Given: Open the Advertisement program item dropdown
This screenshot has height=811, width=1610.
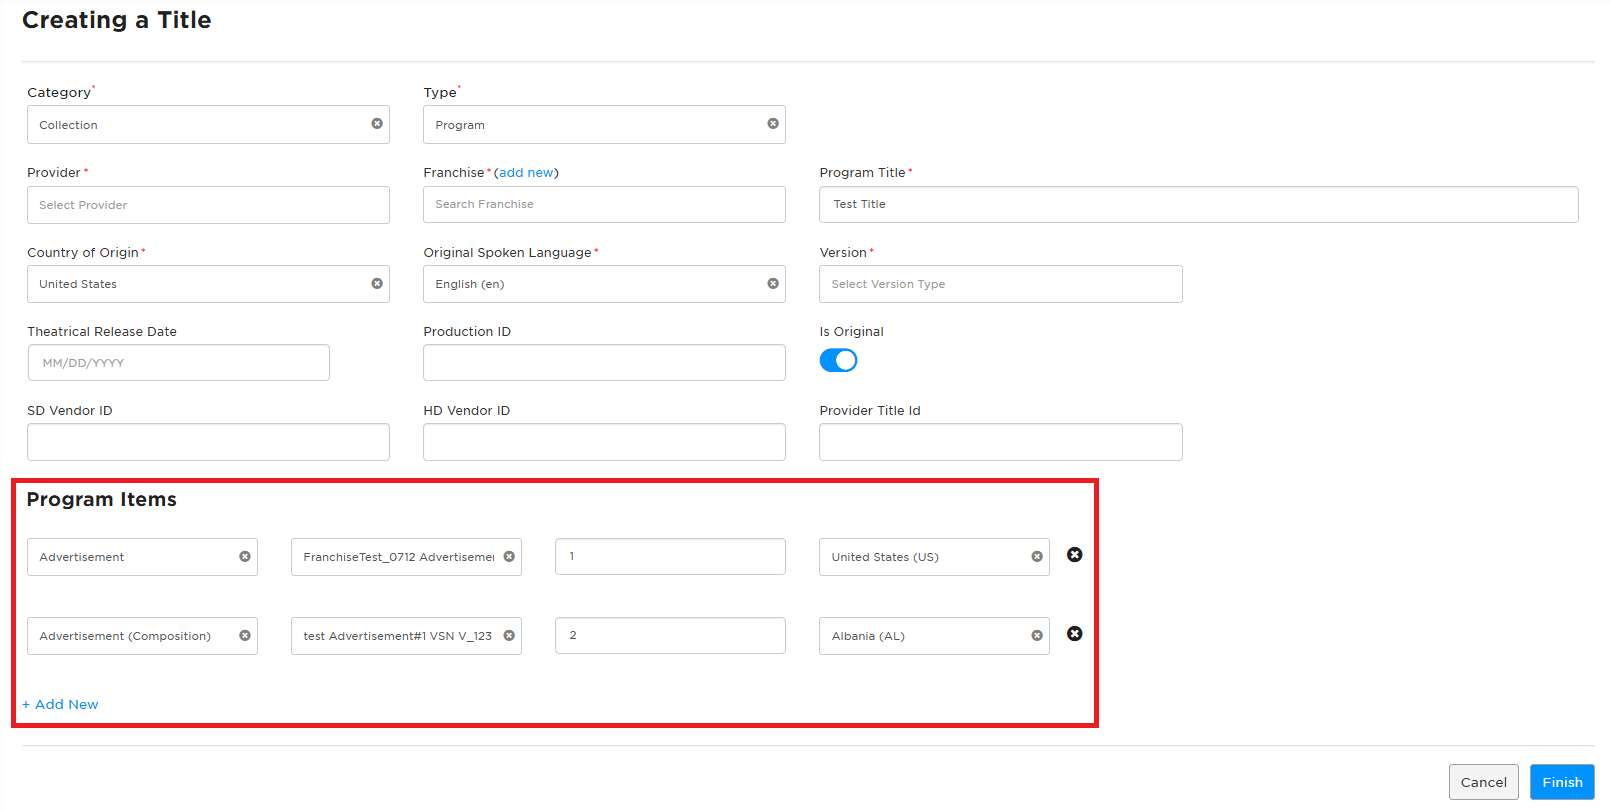Looking at the screenshot, I should click(x=142, y=557).
